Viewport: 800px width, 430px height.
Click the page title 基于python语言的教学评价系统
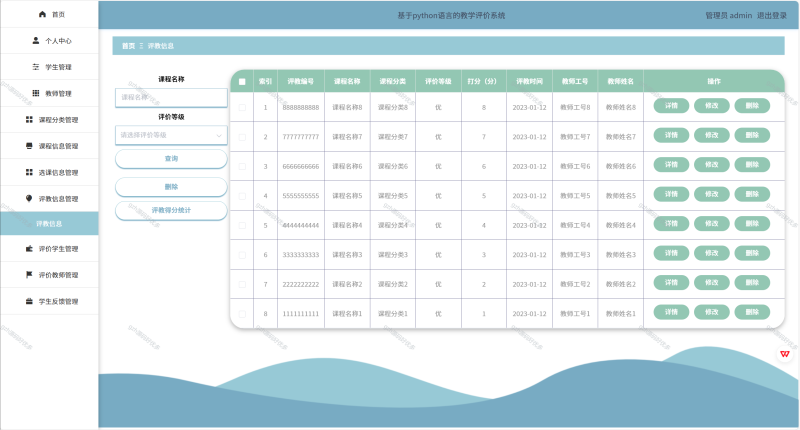451,15
